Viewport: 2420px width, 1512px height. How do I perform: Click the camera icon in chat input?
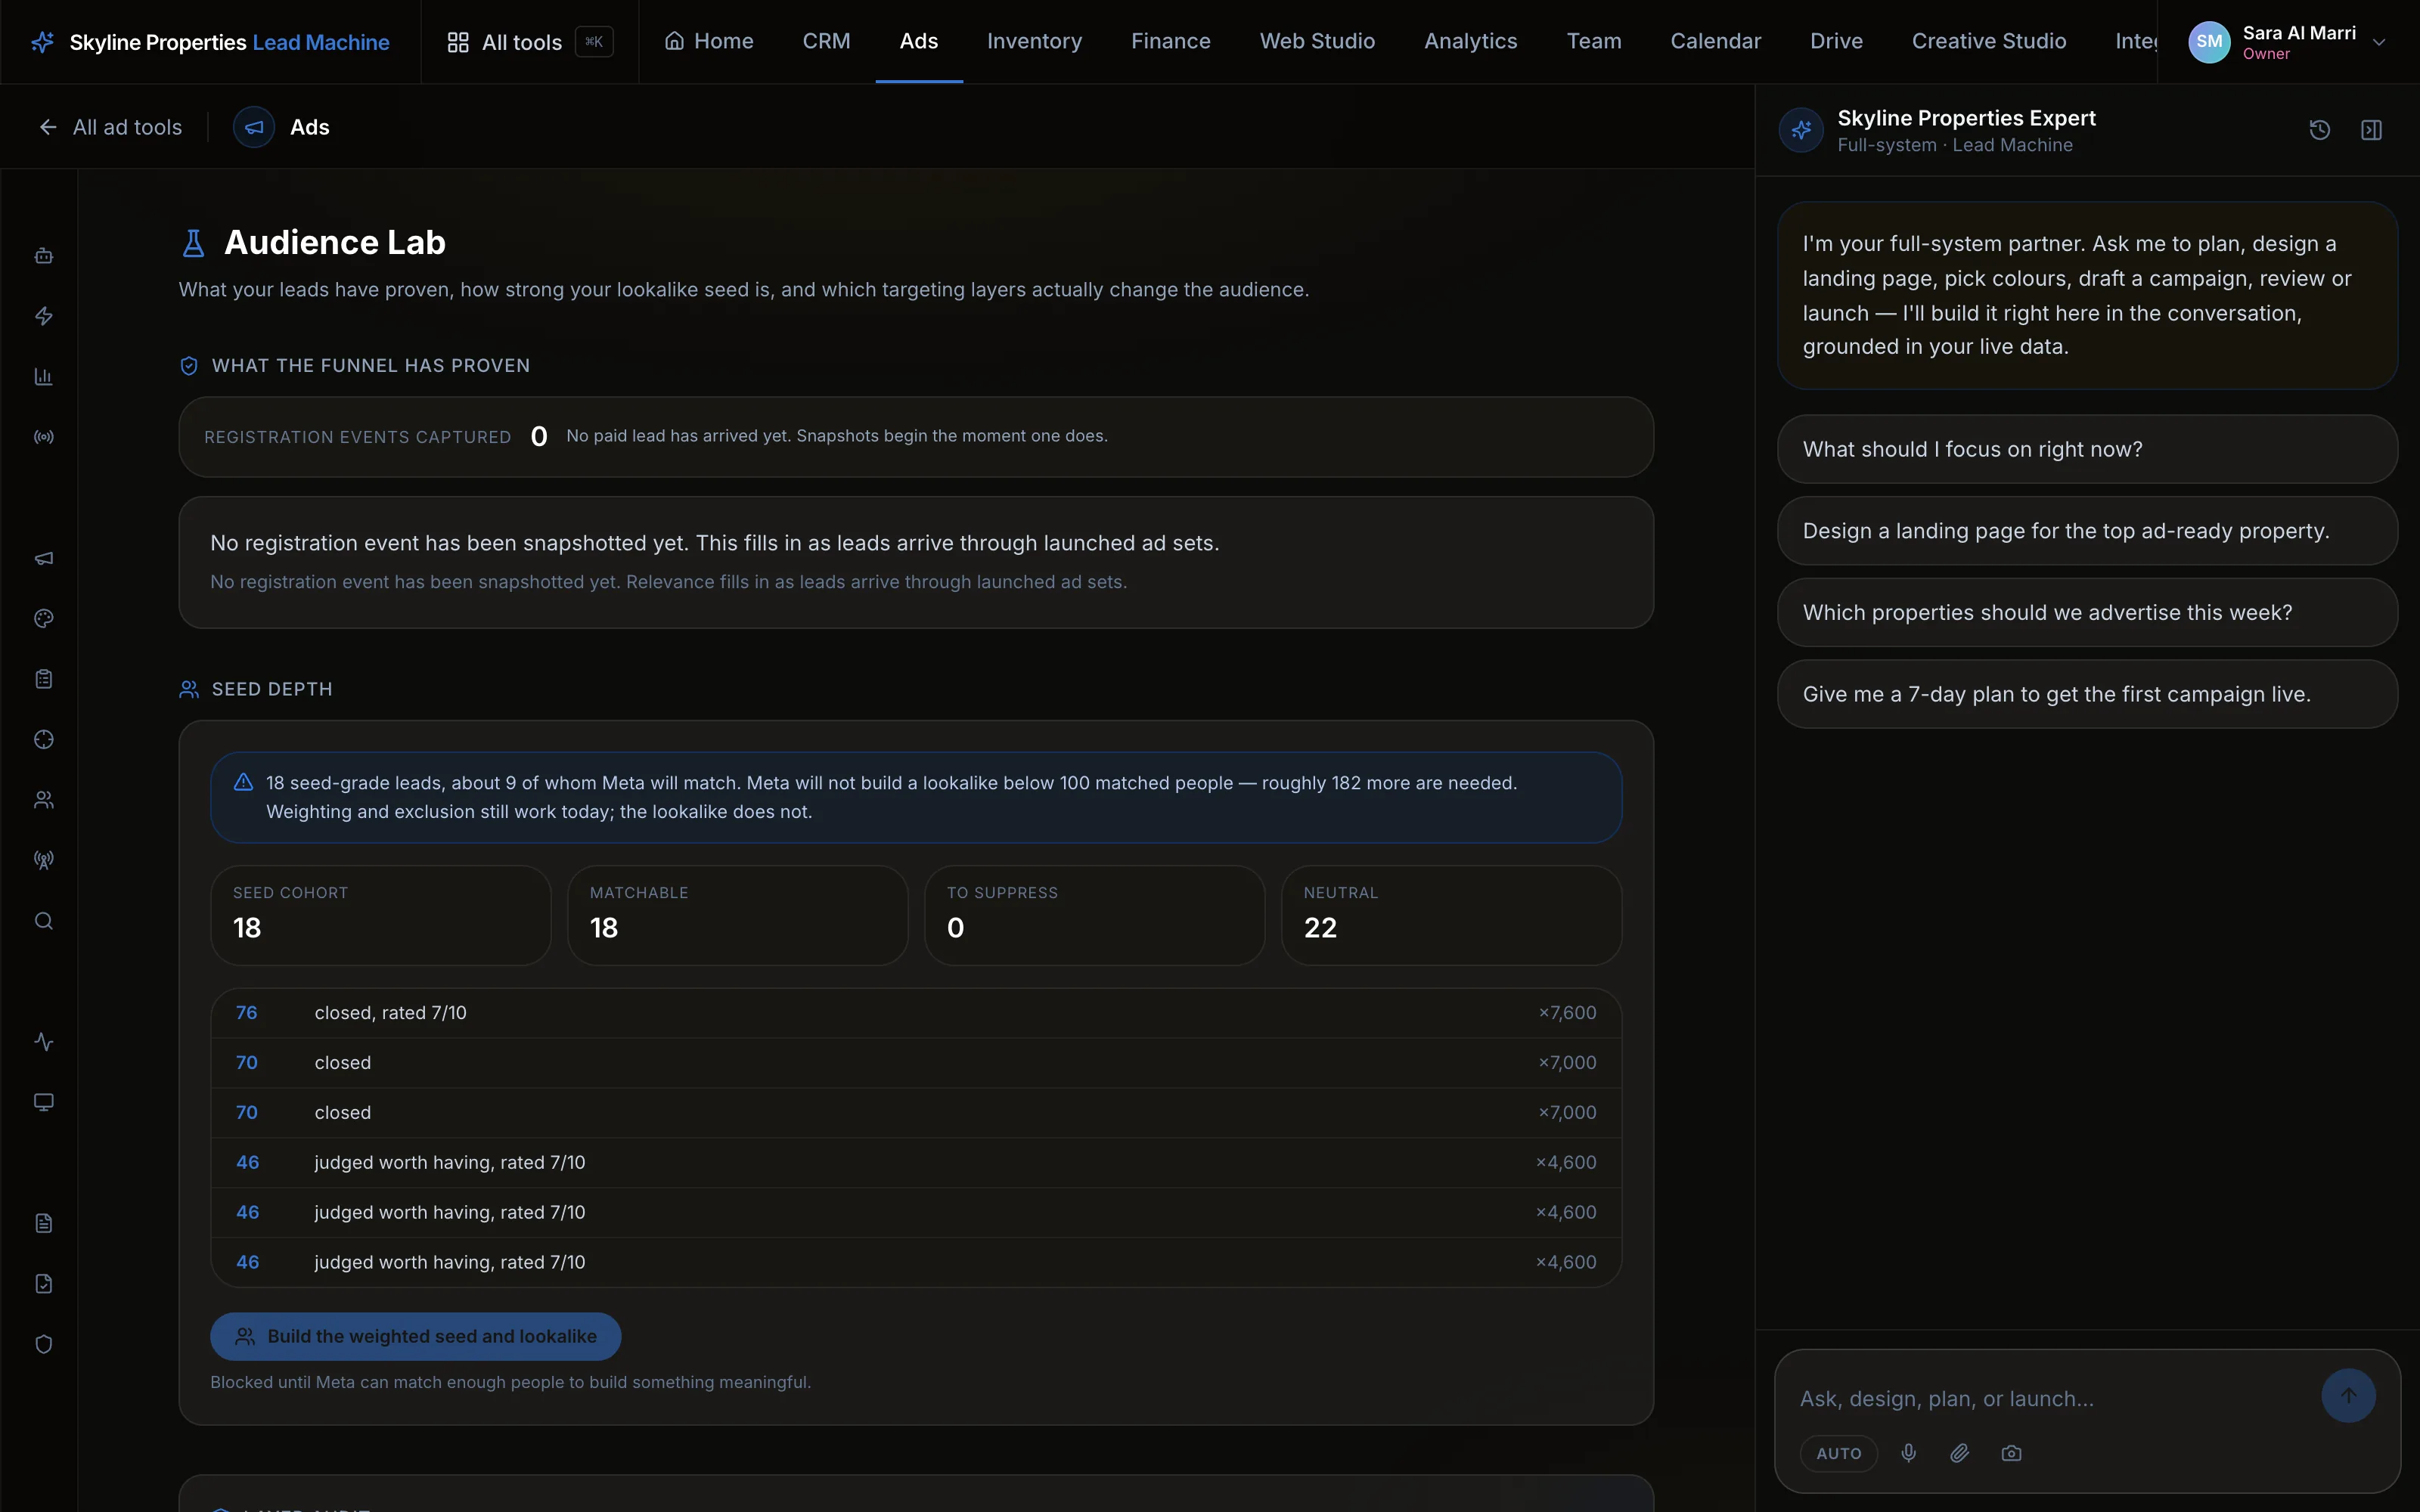click(x=2011, y=1453)
